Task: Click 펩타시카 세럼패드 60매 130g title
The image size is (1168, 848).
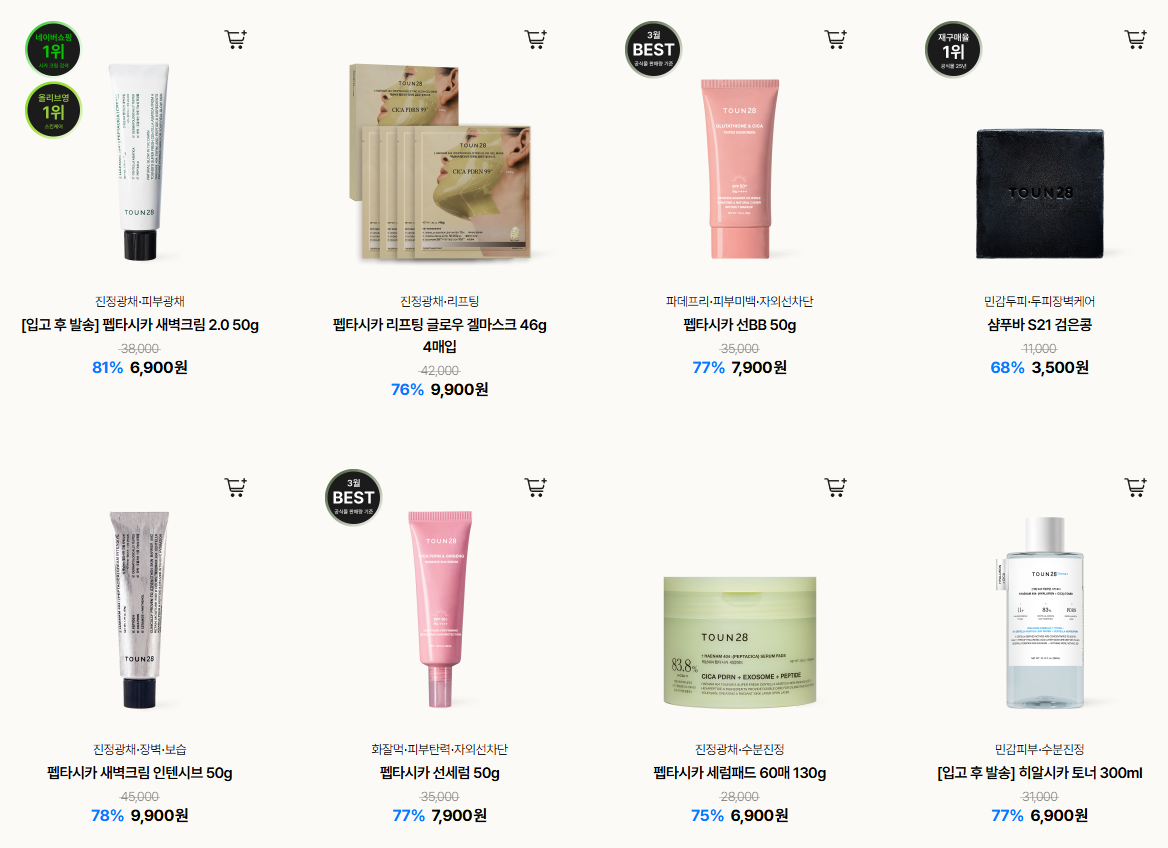Action: (740, 773)
